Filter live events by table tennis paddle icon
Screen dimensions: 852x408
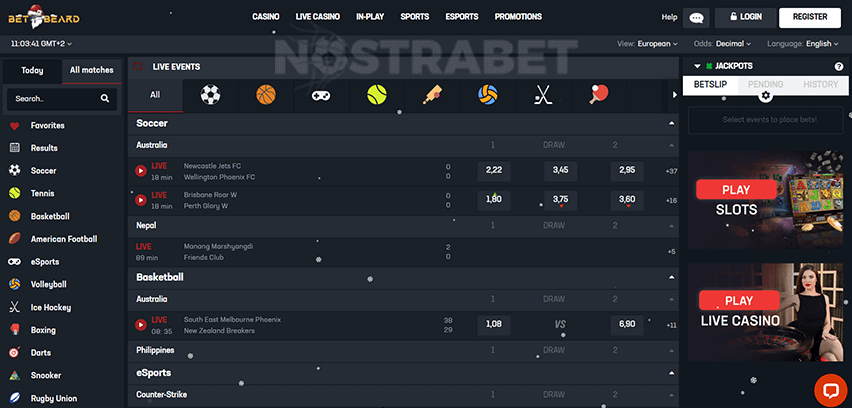[x=599, y=95]
